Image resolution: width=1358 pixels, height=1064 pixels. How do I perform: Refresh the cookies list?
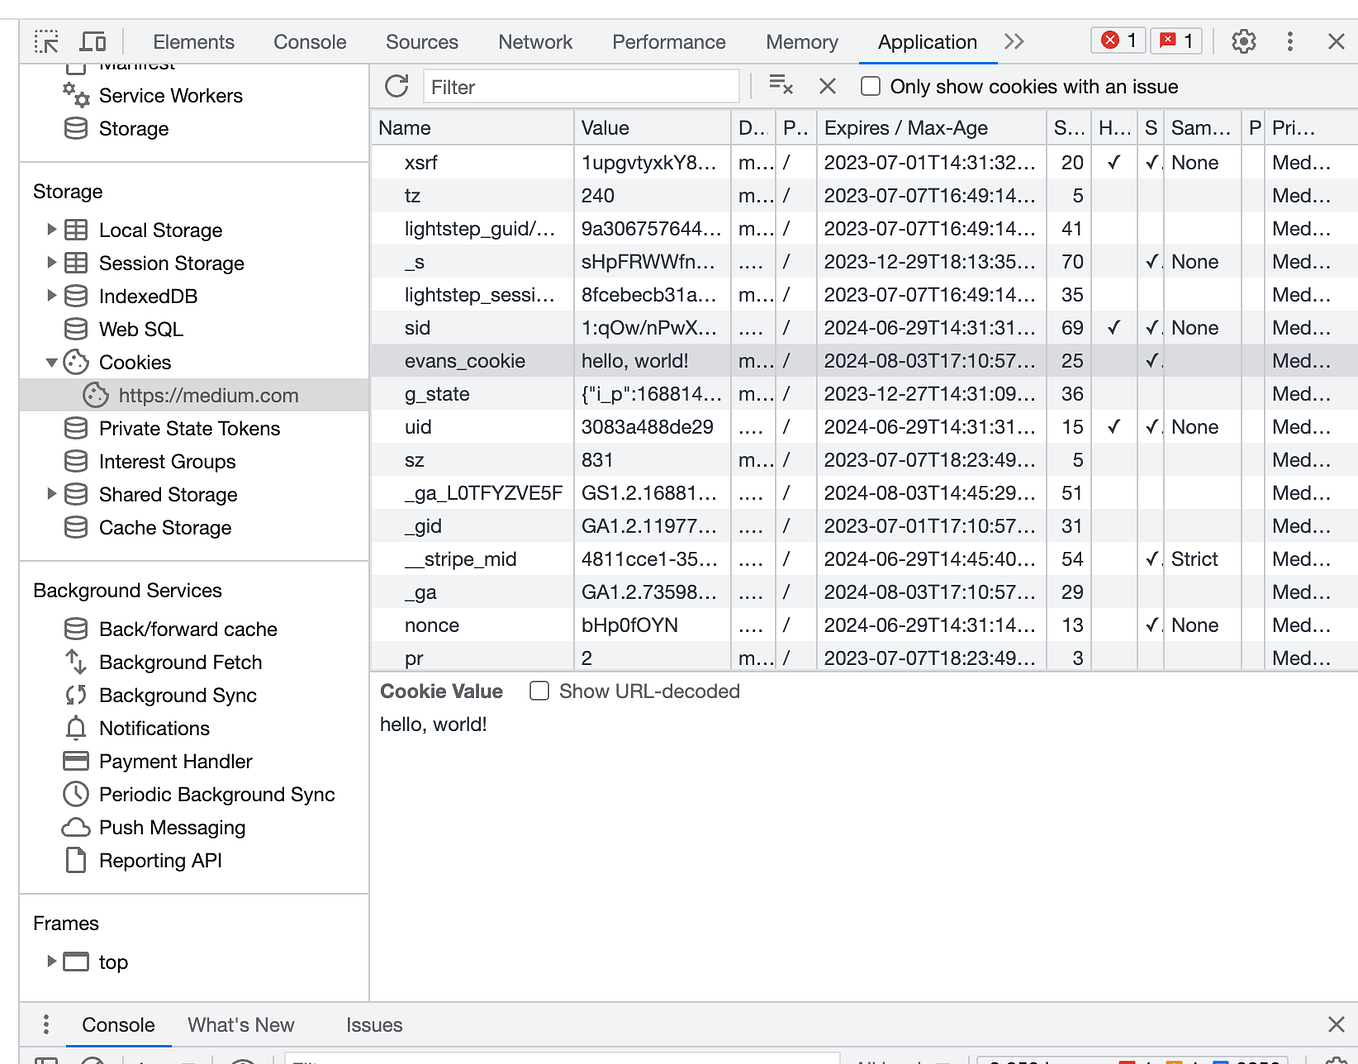tap(396, 86)
